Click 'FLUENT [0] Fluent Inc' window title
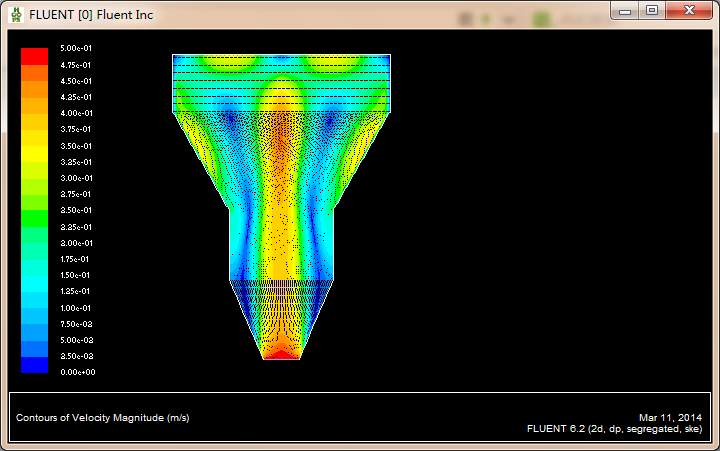 click(91, 15)
